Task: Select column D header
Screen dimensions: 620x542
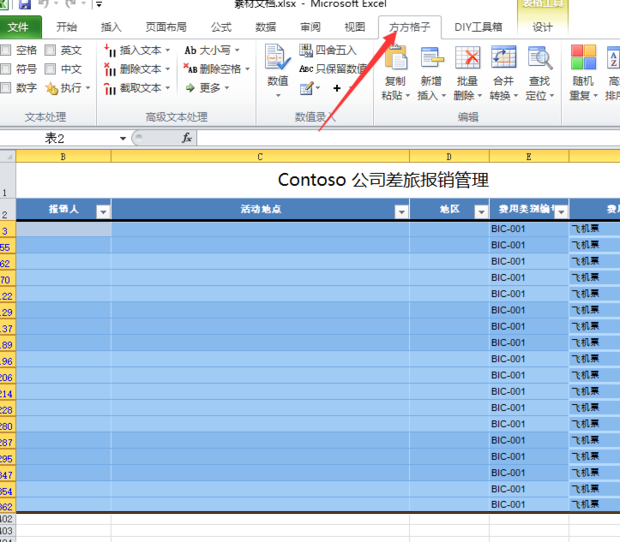Action: 449,157
